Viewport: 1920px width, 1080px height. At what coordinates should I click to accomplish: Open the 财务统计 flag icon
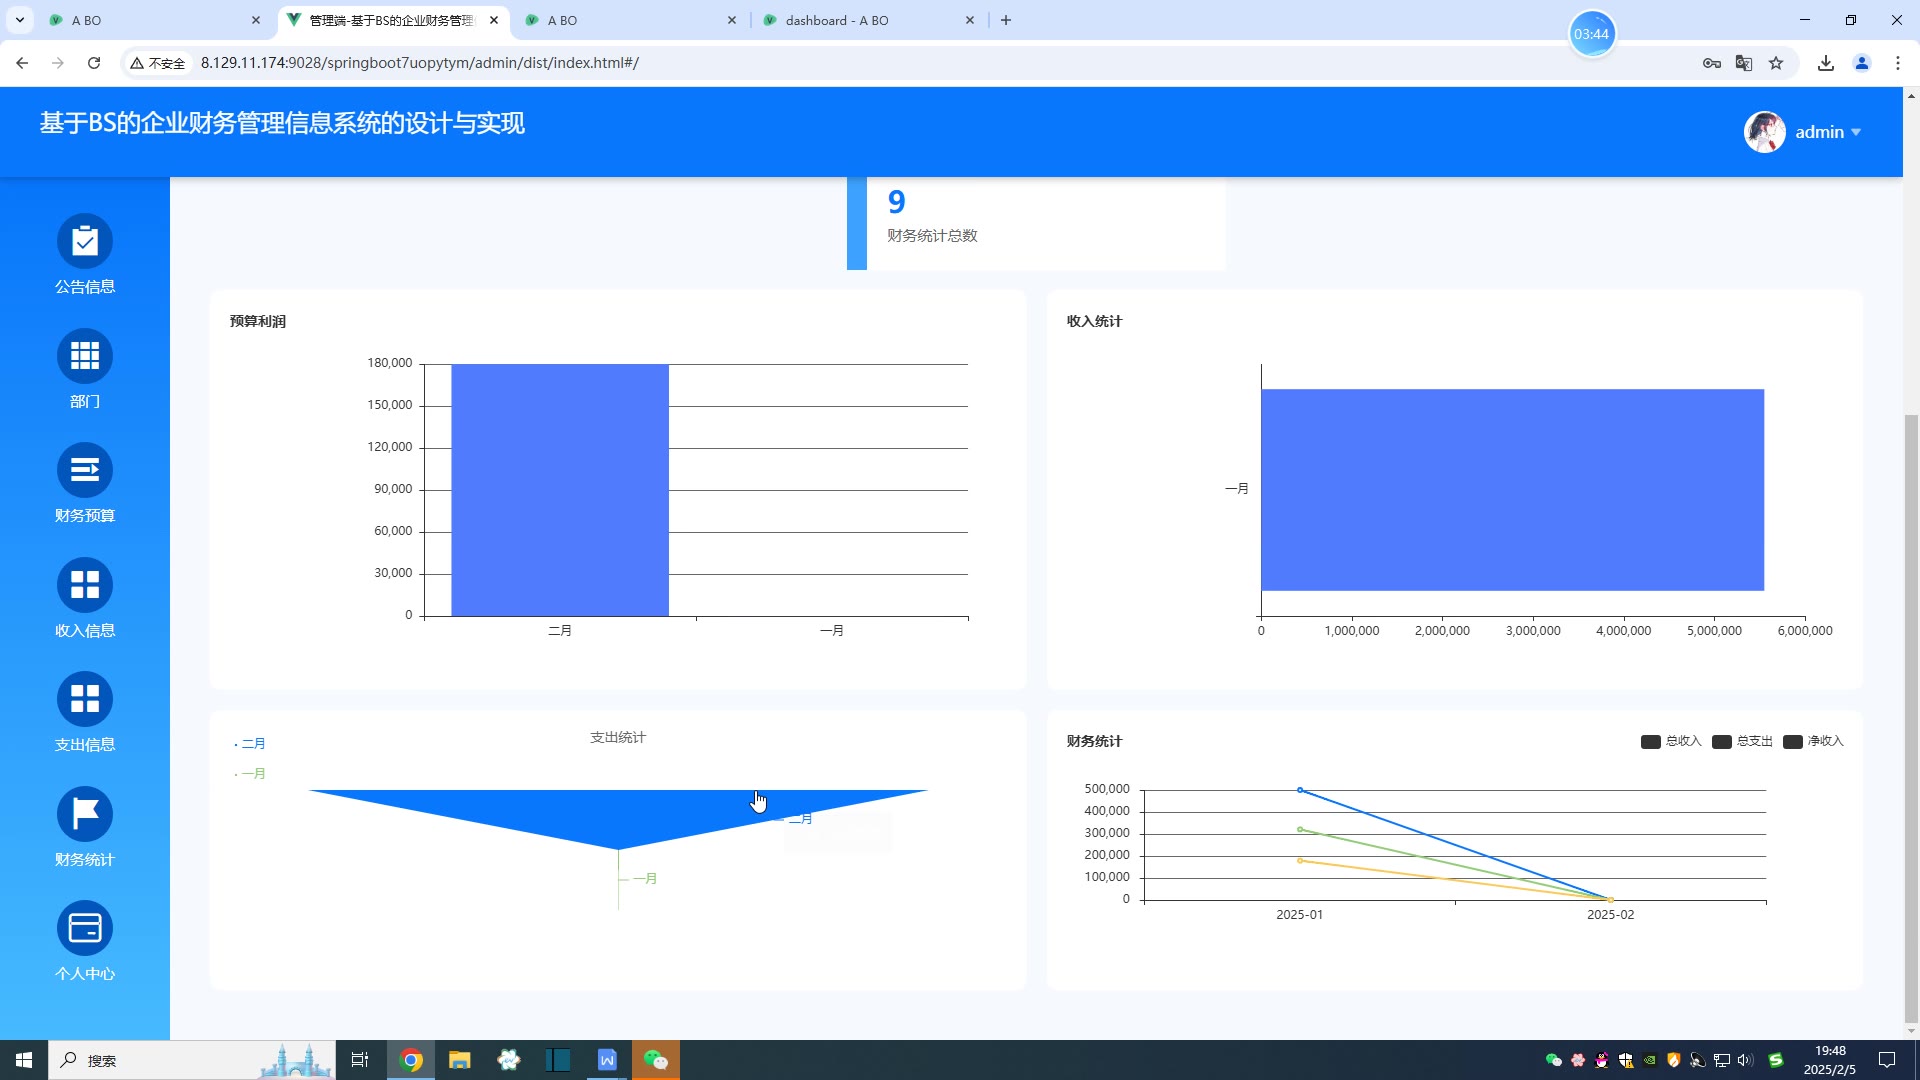click(85, 814)
